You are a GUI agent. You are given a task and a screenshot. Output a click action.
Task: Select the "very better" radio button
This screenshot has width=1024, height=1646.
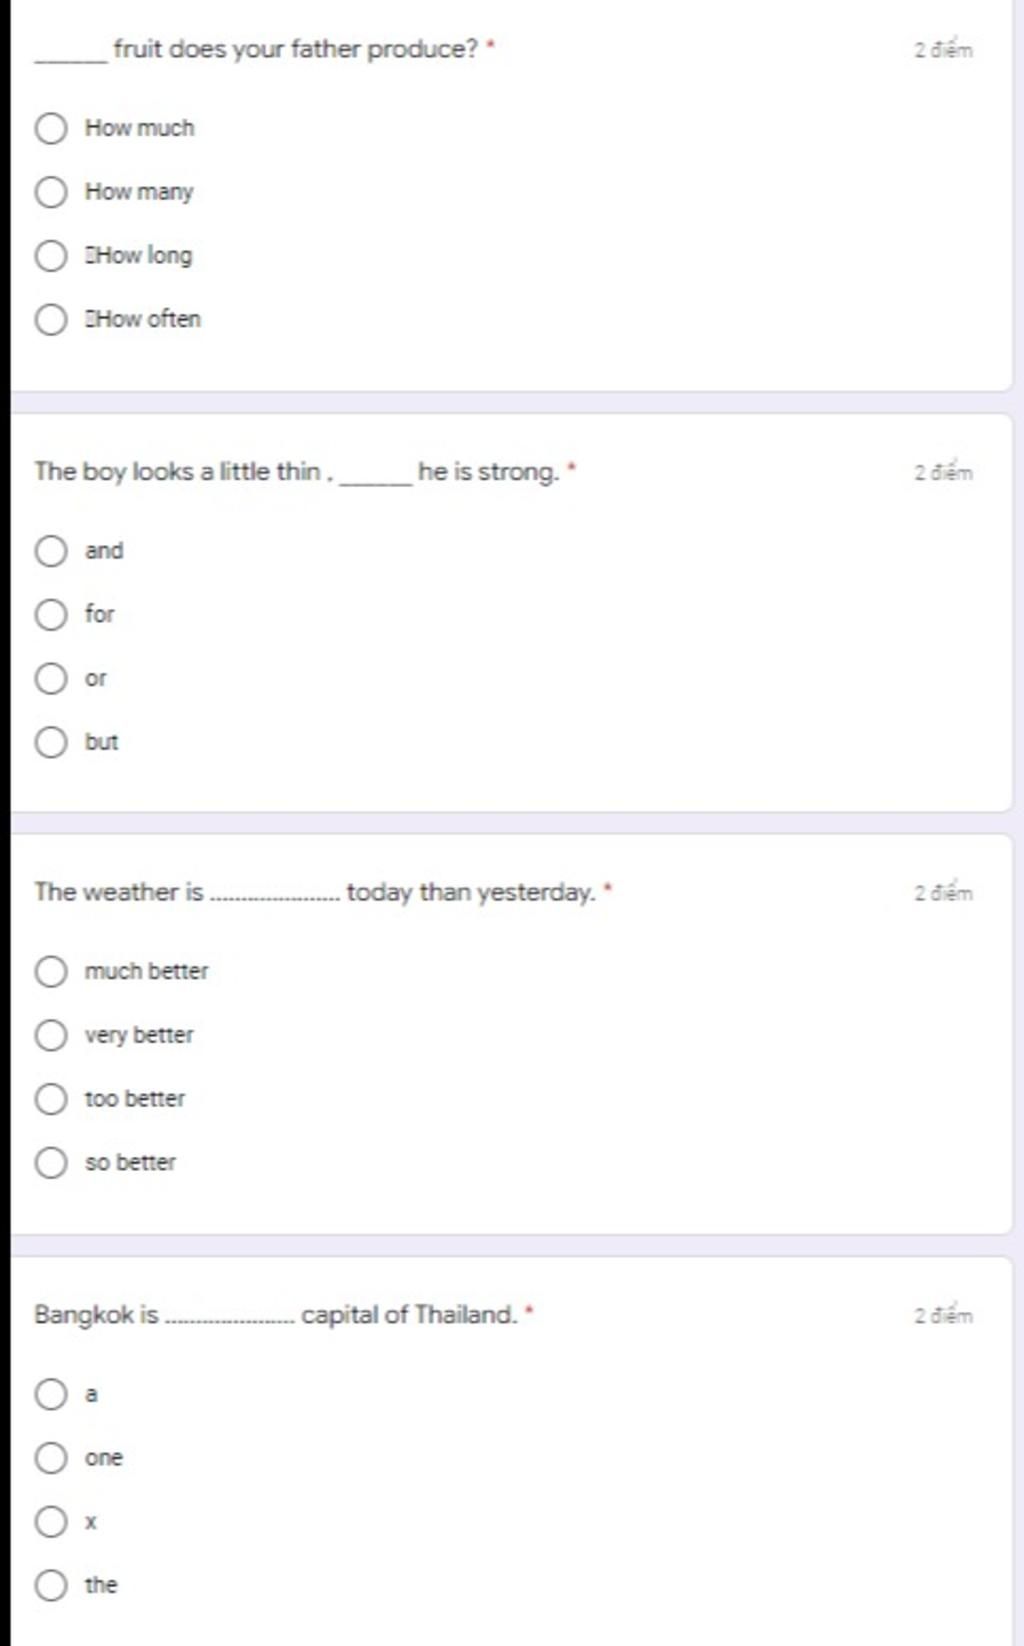[x=51, y=1035]
